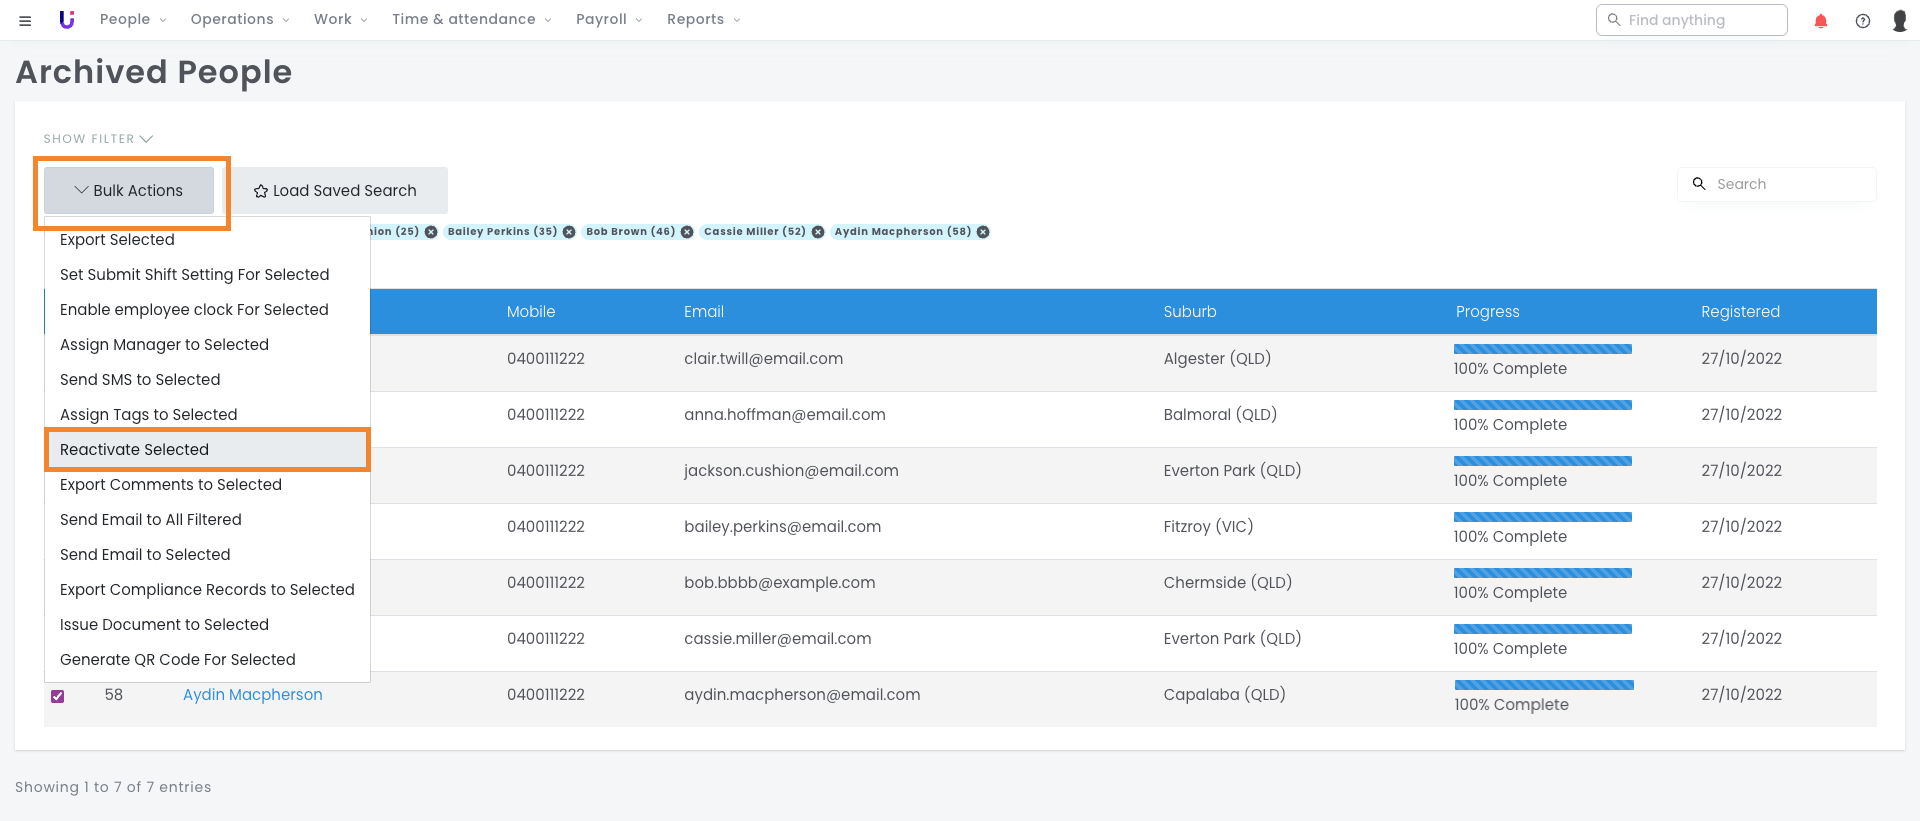Focus the Find anything search field
1920x821 pixels.
(1700, 20)
